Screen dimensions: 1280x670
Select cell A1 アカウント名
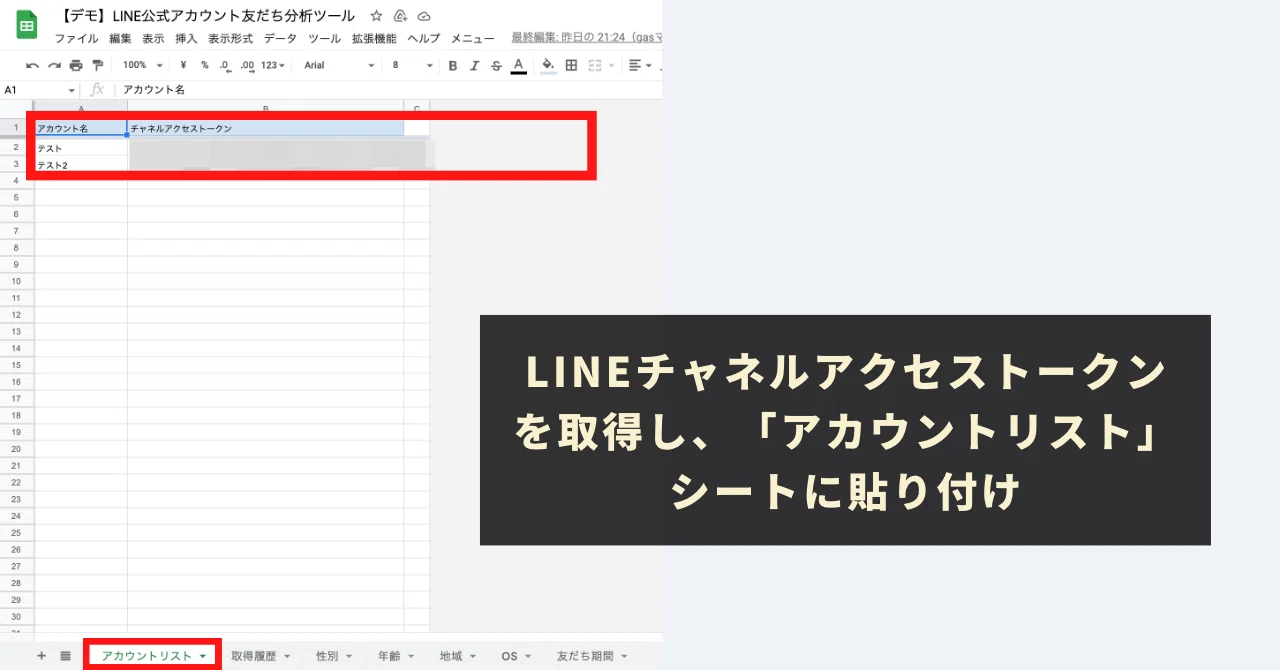tap(81, 128)
